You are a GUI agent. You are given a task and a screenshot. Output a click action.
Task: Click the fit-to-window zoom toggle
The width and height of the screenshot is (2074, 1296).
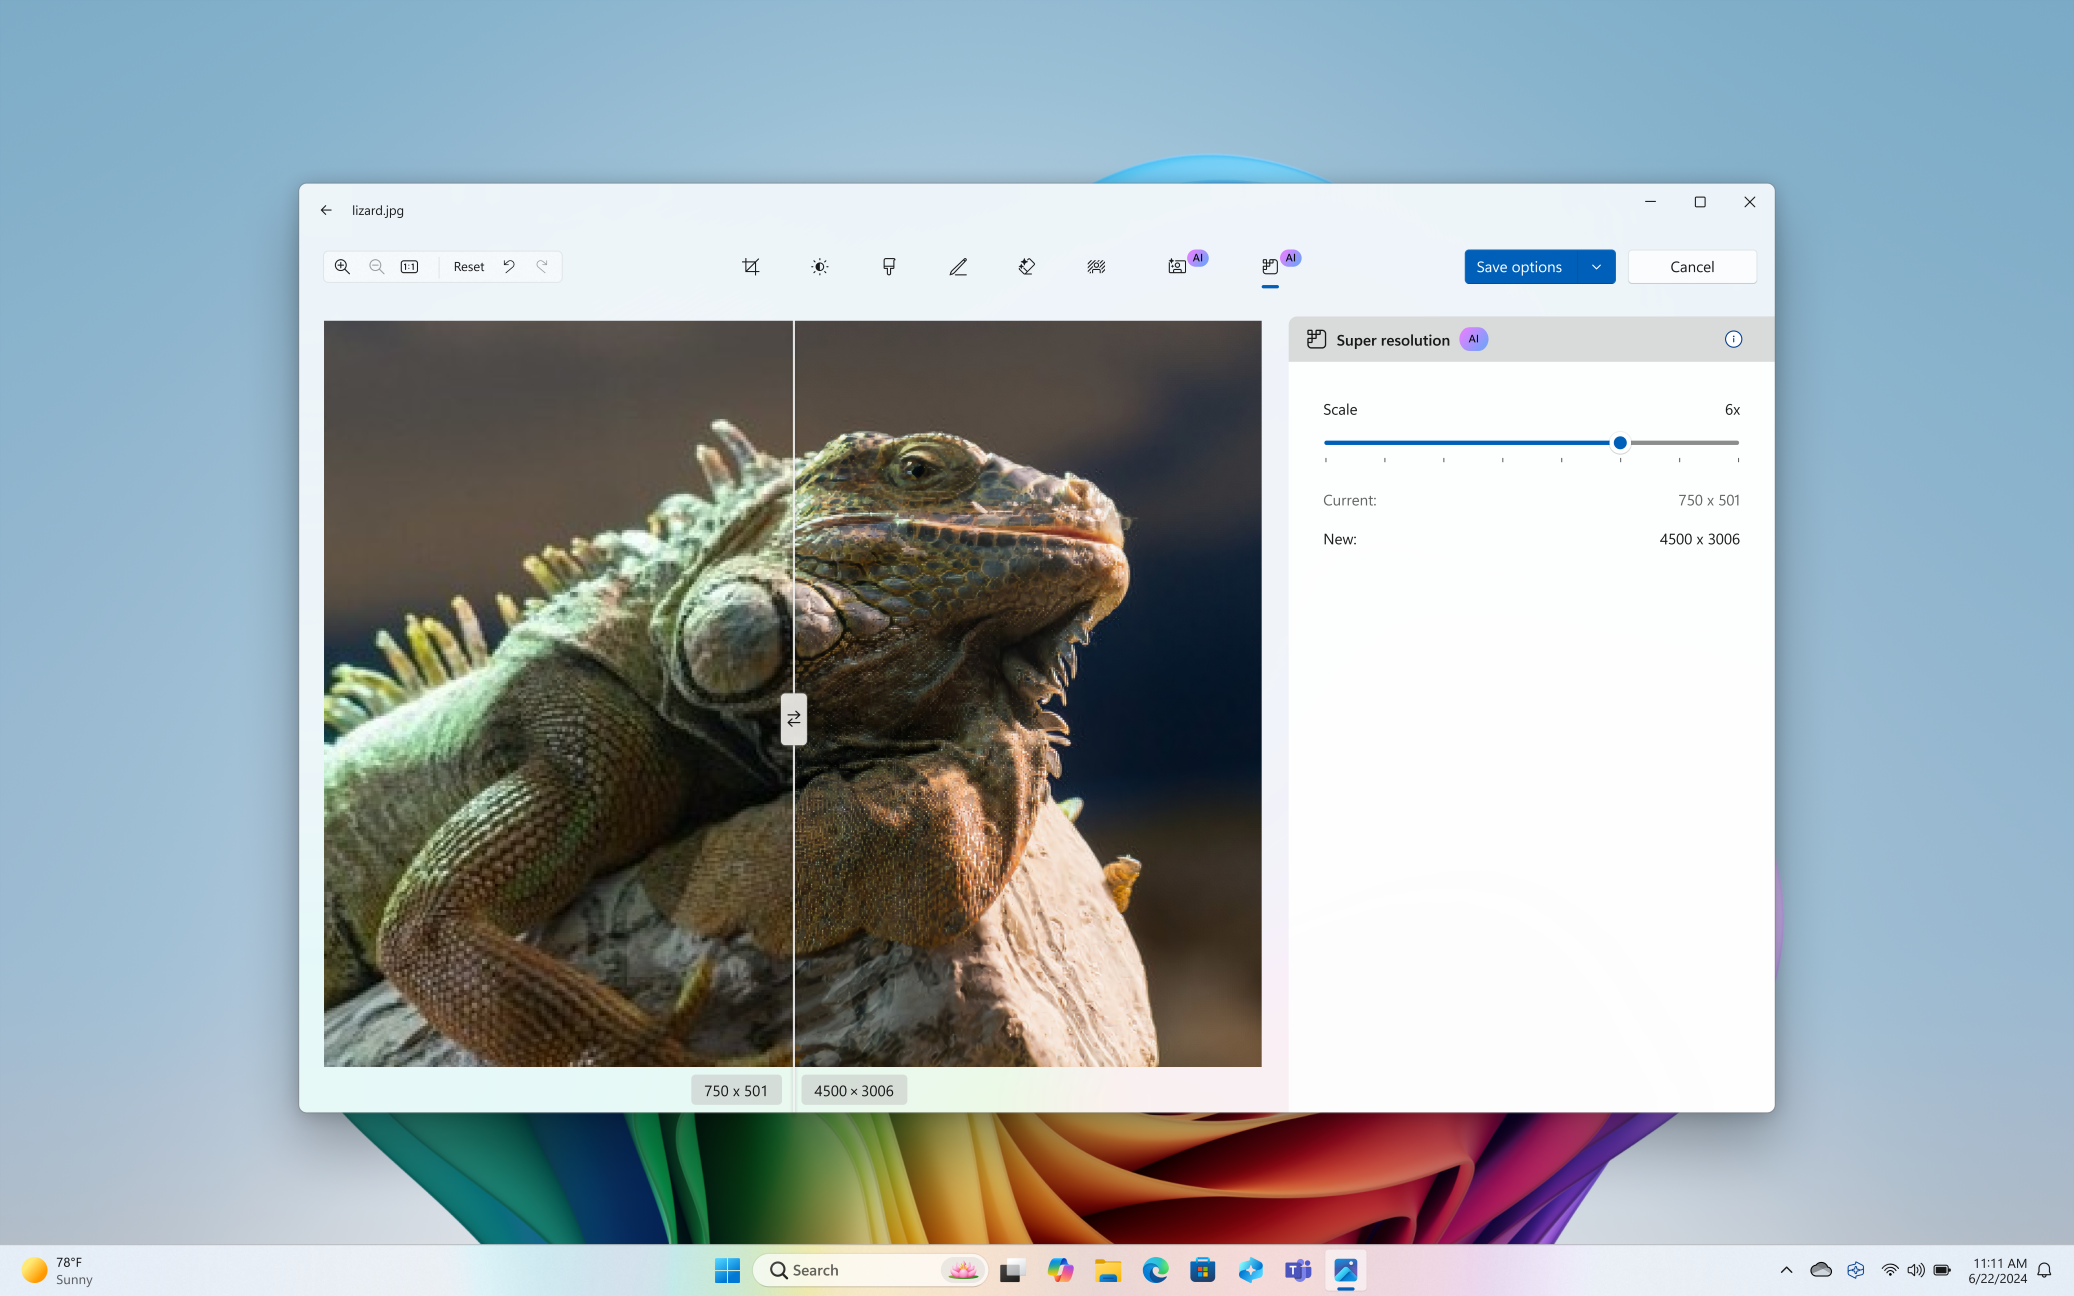pos(411,267)
